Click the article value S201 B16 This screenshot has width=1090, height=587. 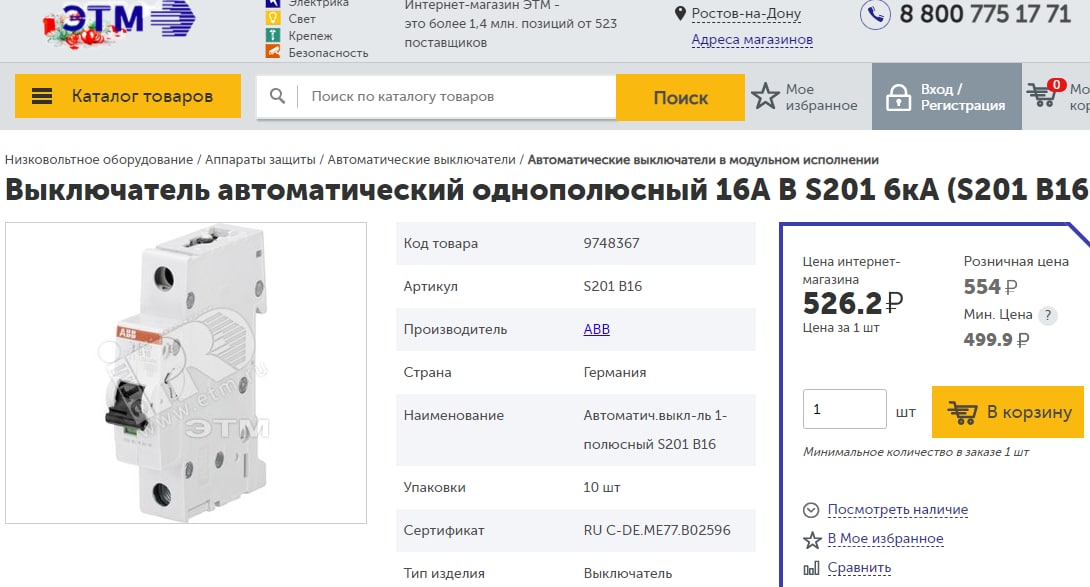[x=612, y=287]
